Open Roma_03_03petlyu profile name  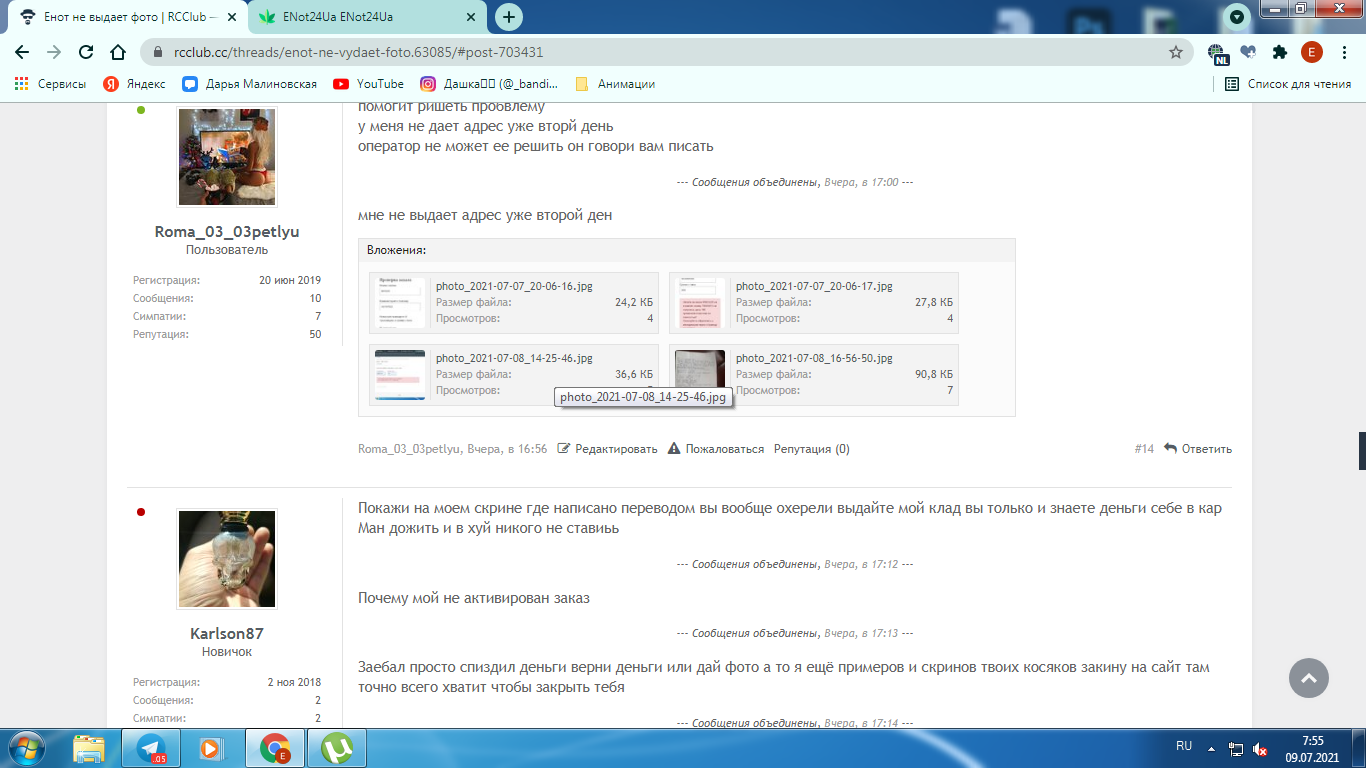tap(227, 232)
